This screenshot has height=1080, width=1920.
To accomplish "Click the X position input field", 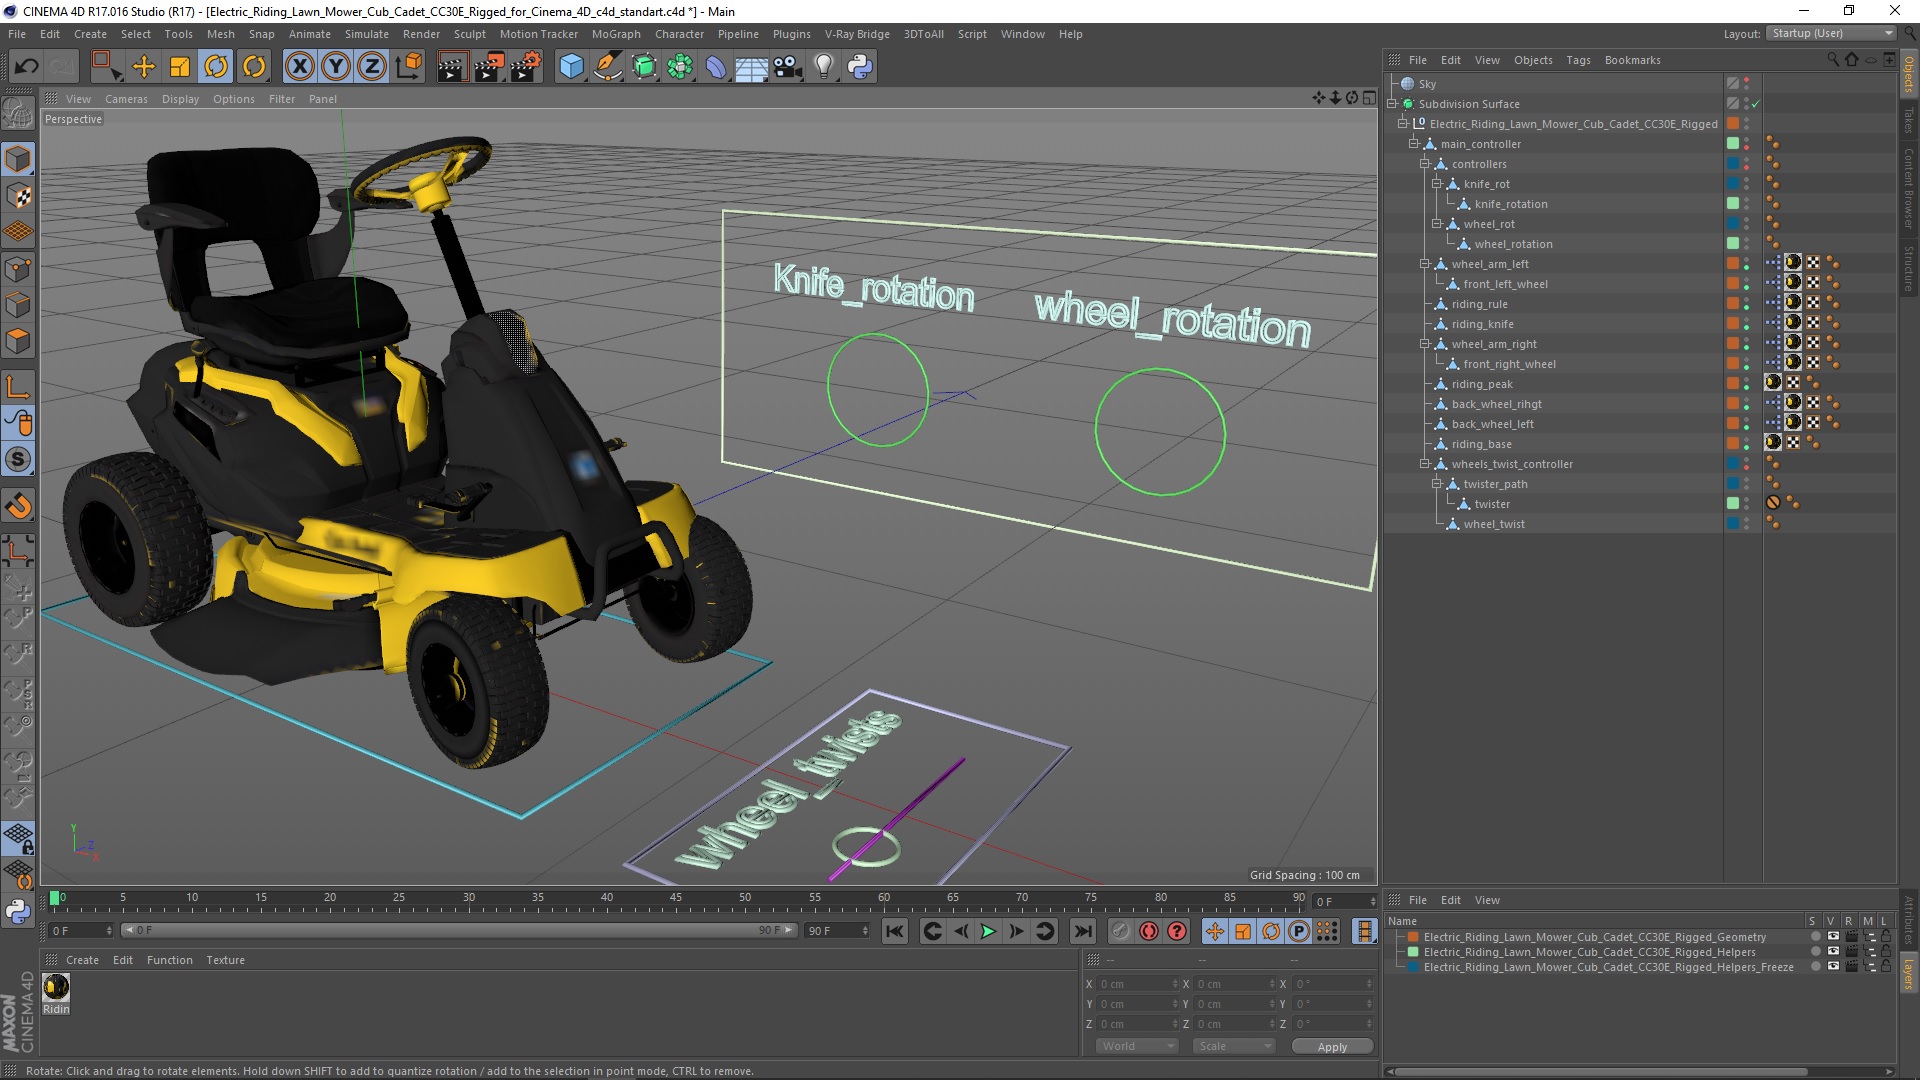I will [x=1136, y=984].
